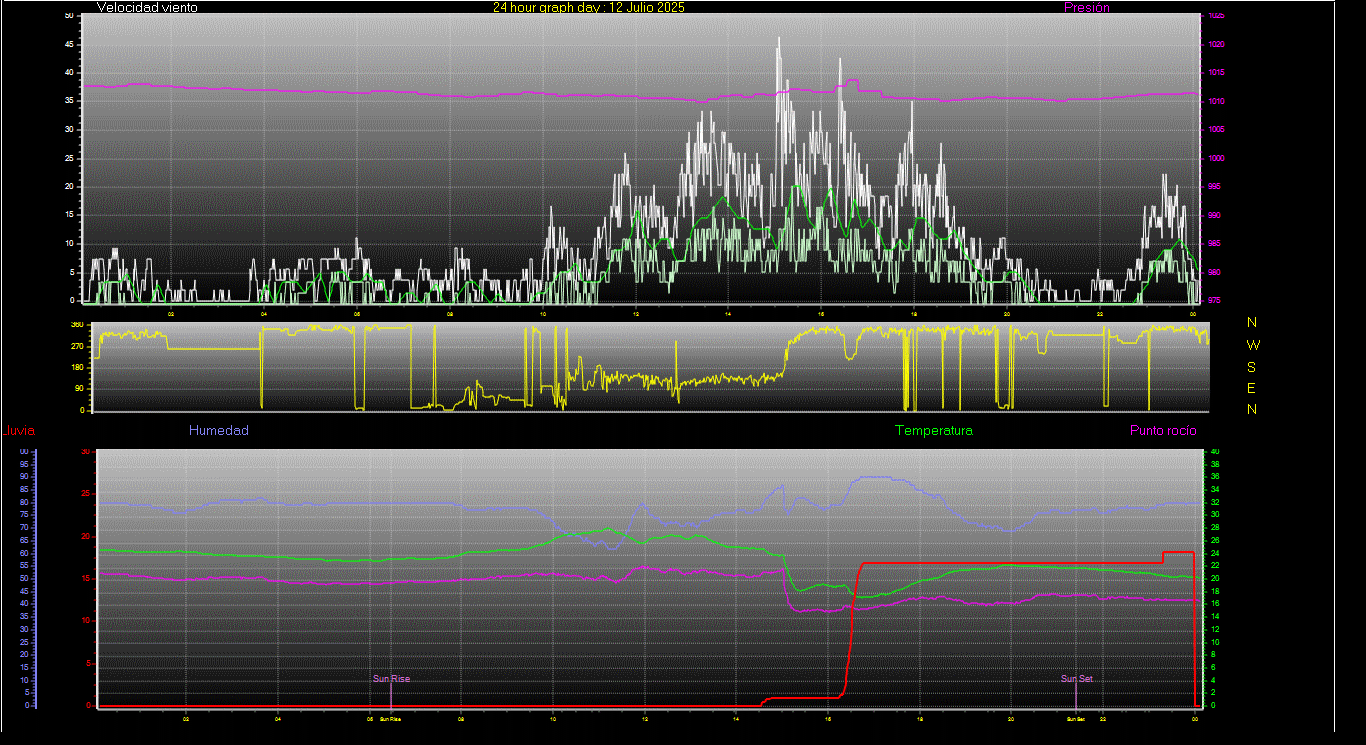The height and width of the screenshot is (745, 1366).
Task: Click the magenta 'Presión' label
Action: (1087, 7)
